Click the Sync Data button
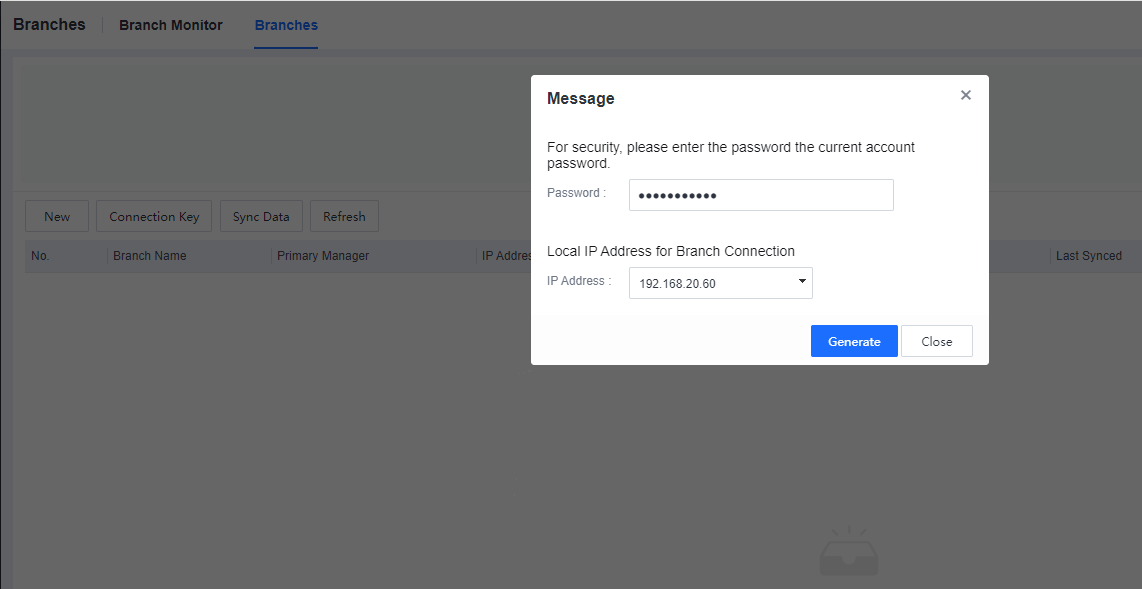The height and width of the screenshot is (589, 1142). coord(261,216)
